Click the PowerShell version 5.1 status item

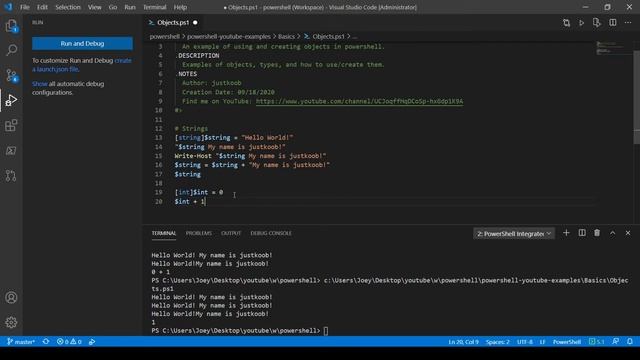597,342
